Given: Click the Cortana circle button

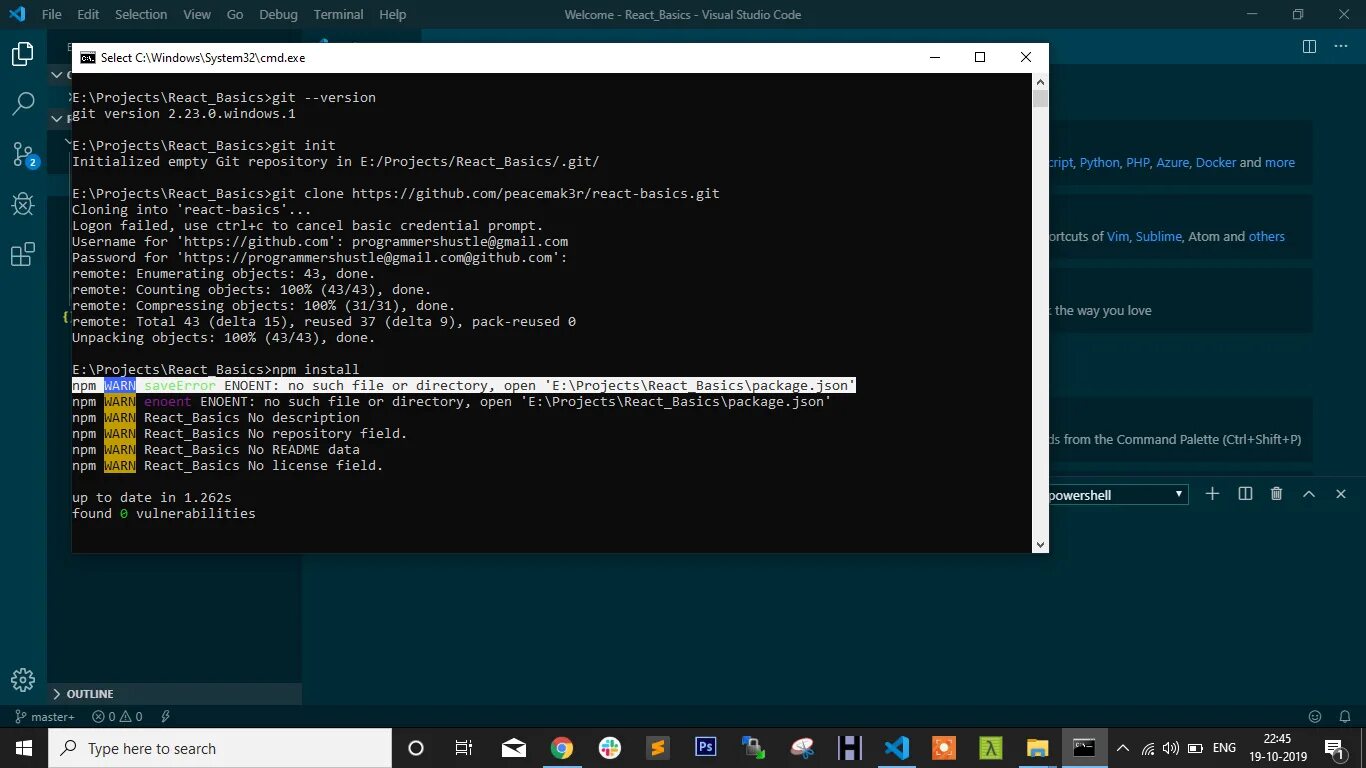Looking at the screenshot, I should click(416, 748).
